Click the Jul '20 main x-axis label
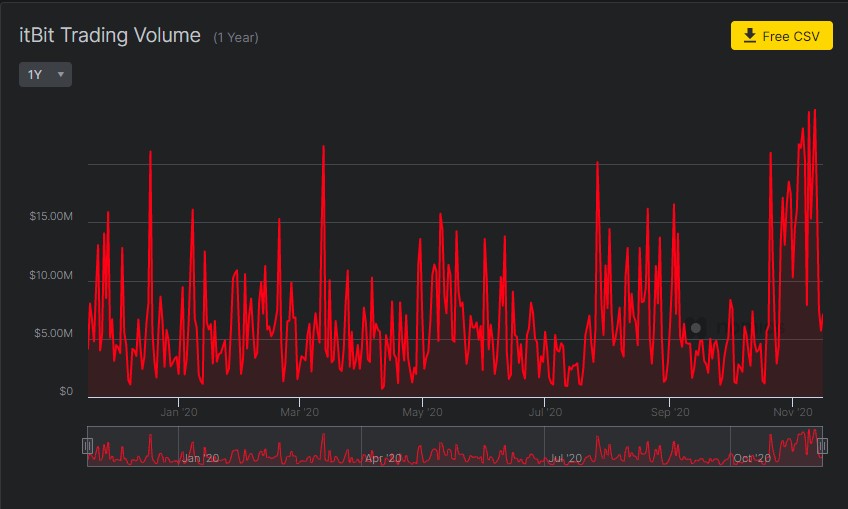This screenshot has width=848, height=509. tap(545, 412)
